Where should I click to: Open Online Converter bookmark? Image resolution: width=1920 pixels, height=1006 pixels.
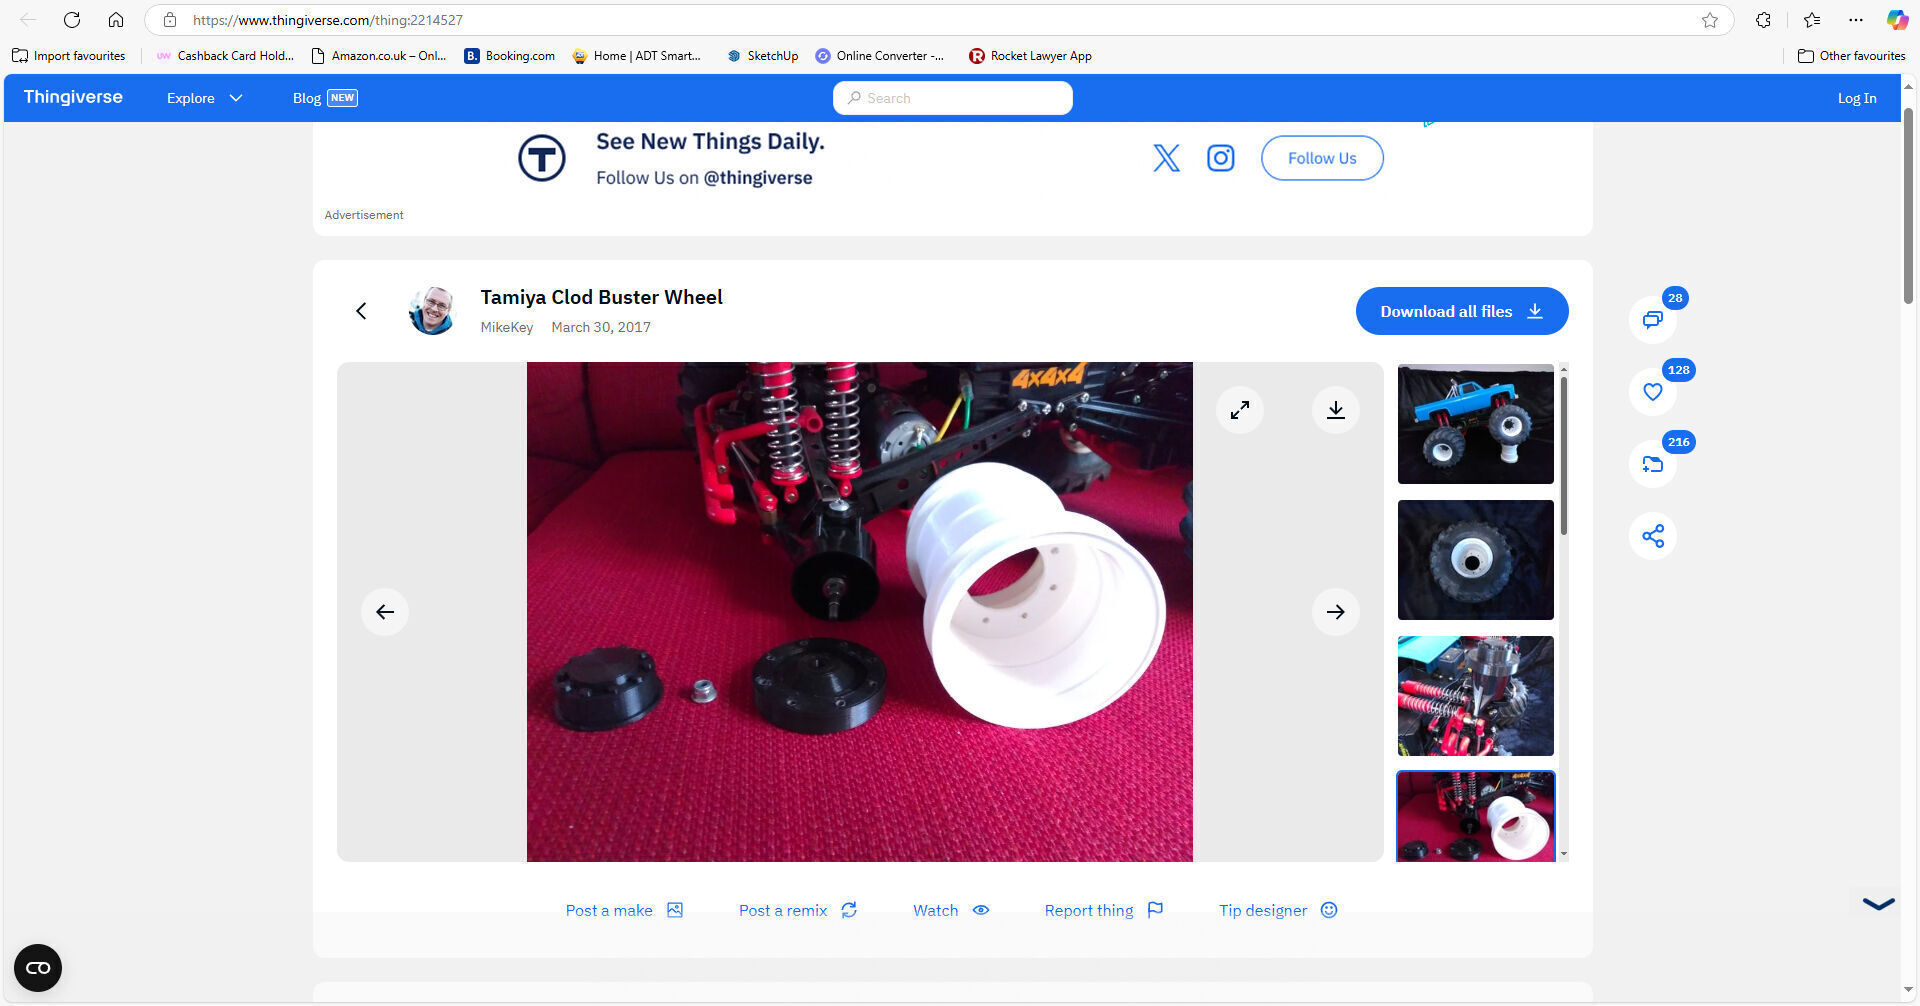(x=880, y=56)
